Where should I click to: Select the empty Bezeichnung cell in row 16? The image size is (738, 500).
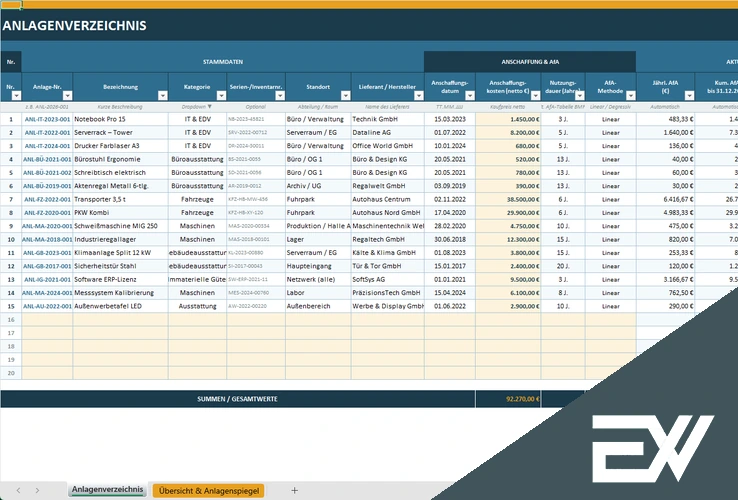pyautogui.click(x=120, y=320)
